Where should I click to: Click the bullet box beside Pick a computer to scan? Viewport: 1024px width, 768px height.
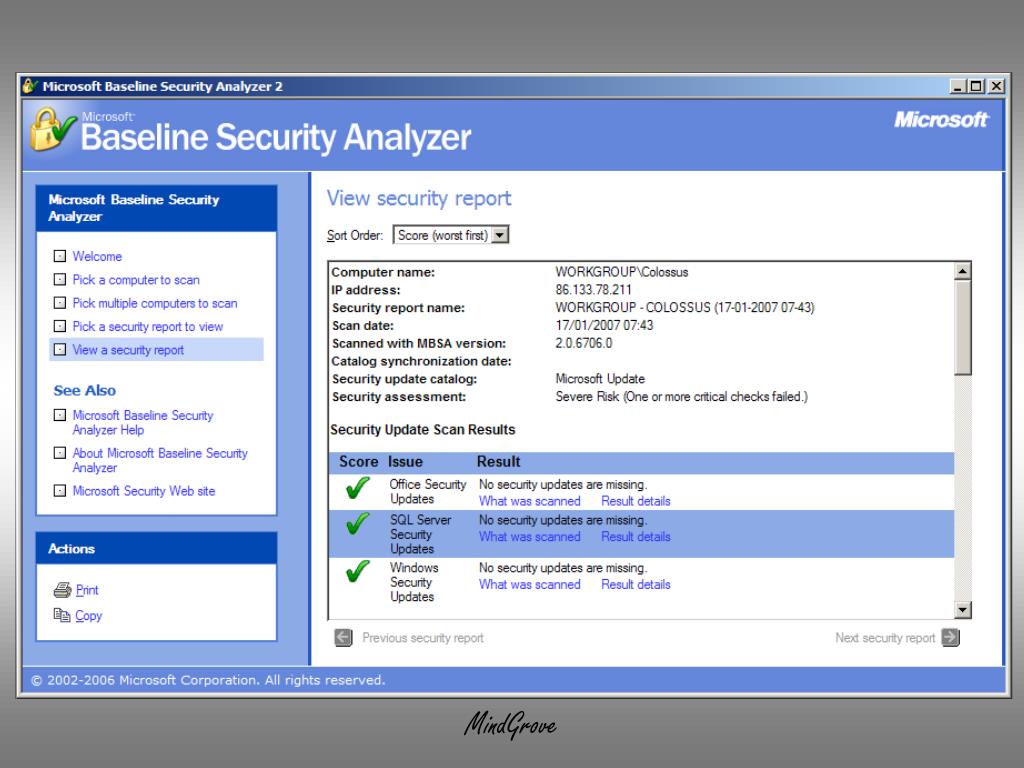pyautogui.click(x=59, y=280)
